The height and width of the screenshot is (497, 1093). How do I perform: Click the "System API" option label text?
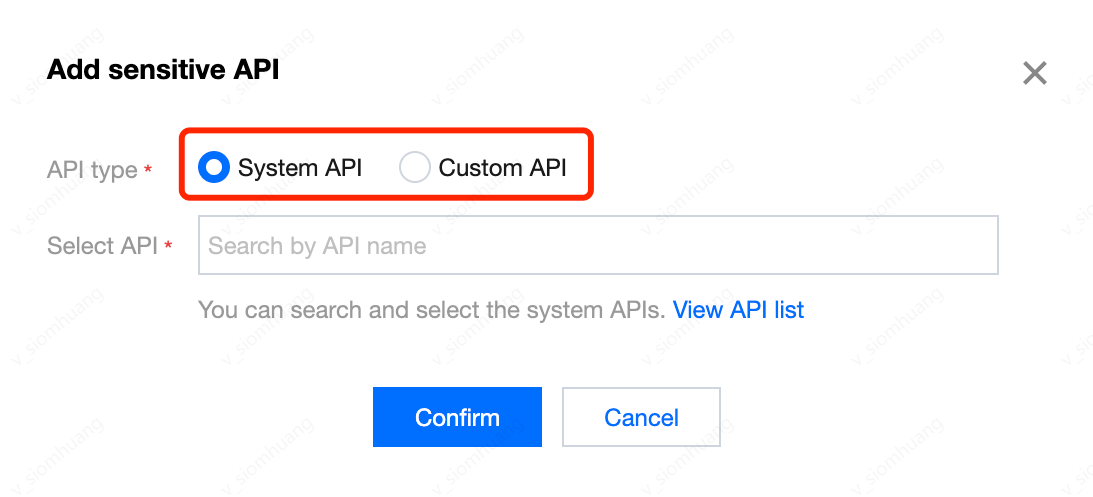300,168
